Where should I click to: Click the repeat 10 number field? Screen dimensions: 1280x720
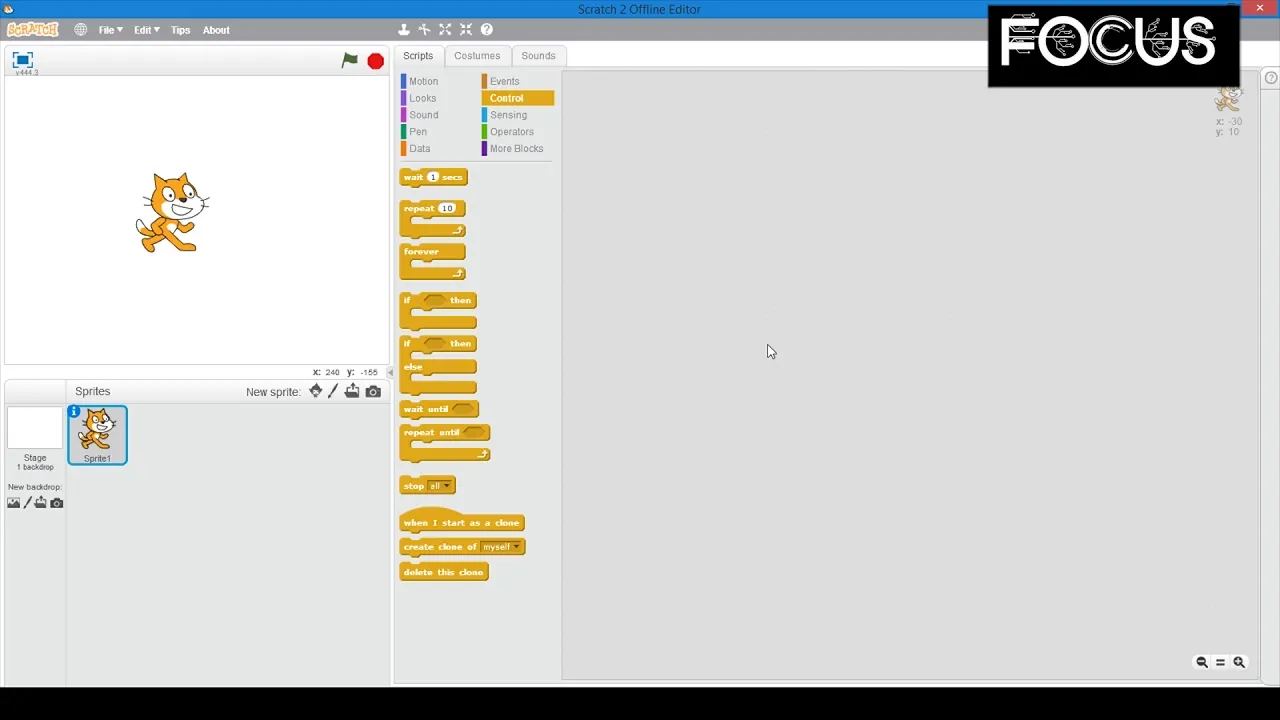point(446,208)
